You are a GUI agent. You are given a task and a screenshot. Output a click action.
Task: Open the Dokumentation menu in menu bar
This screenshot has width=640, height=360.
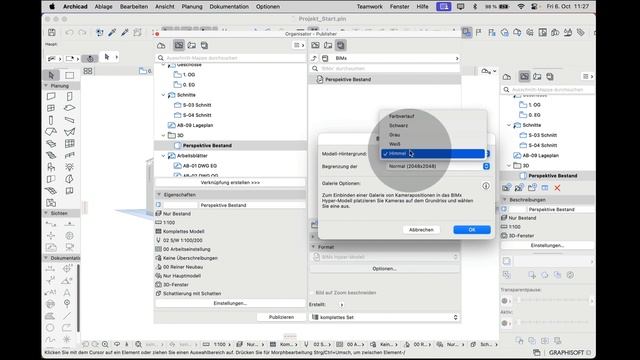(229, 7)
